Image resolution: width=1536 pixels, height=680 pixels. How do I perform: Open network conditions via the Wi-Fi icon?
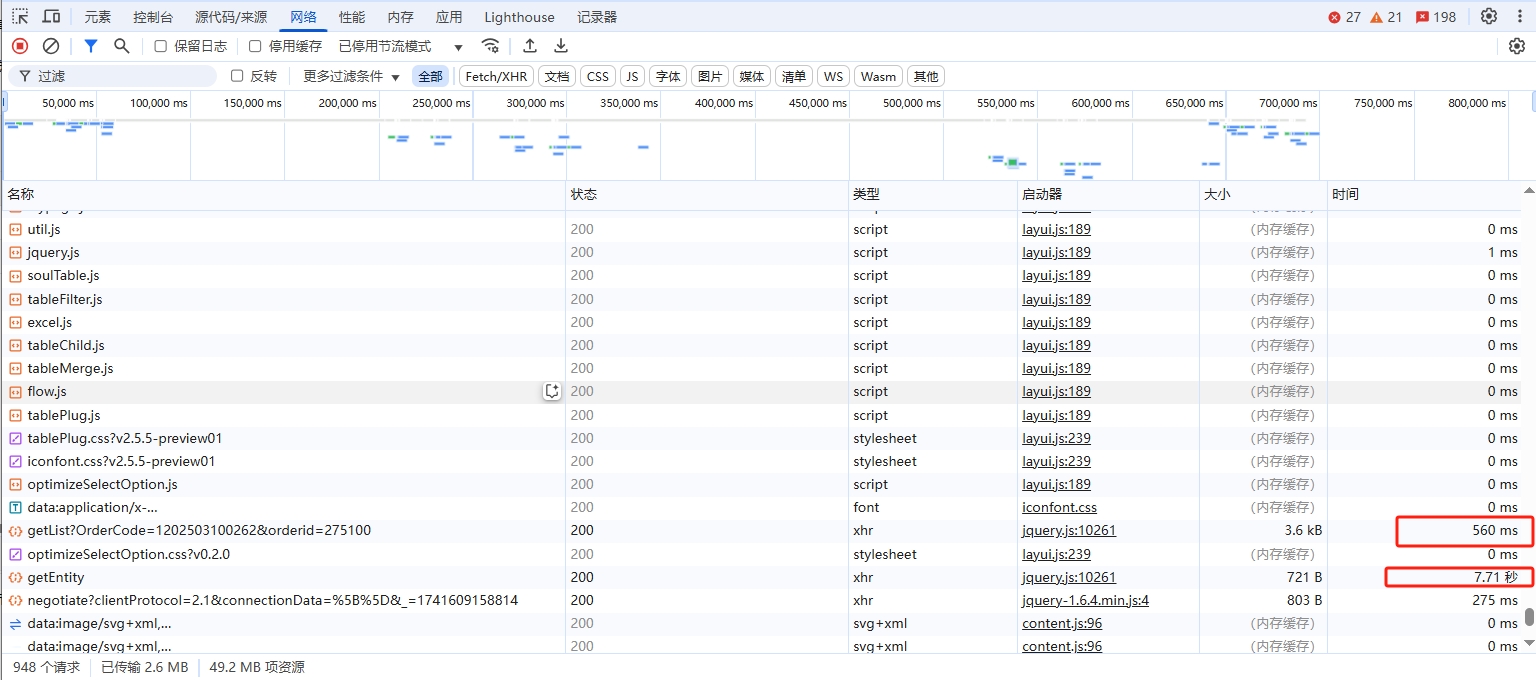coord(490,46)
